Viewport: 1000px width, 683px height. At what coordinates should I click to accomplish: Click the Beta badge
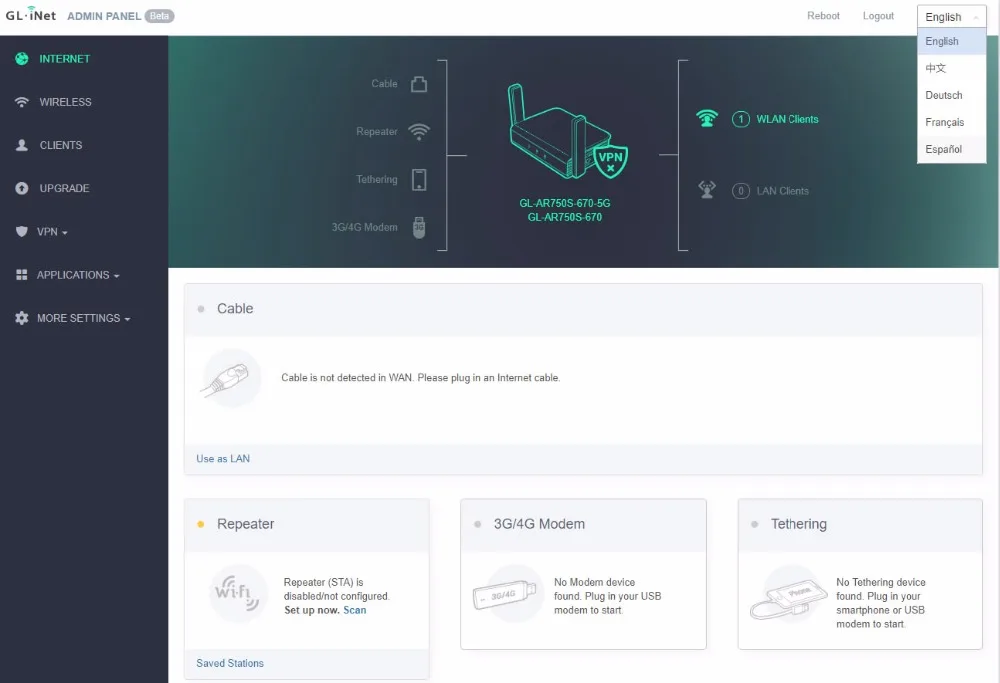tap(159, 16)
